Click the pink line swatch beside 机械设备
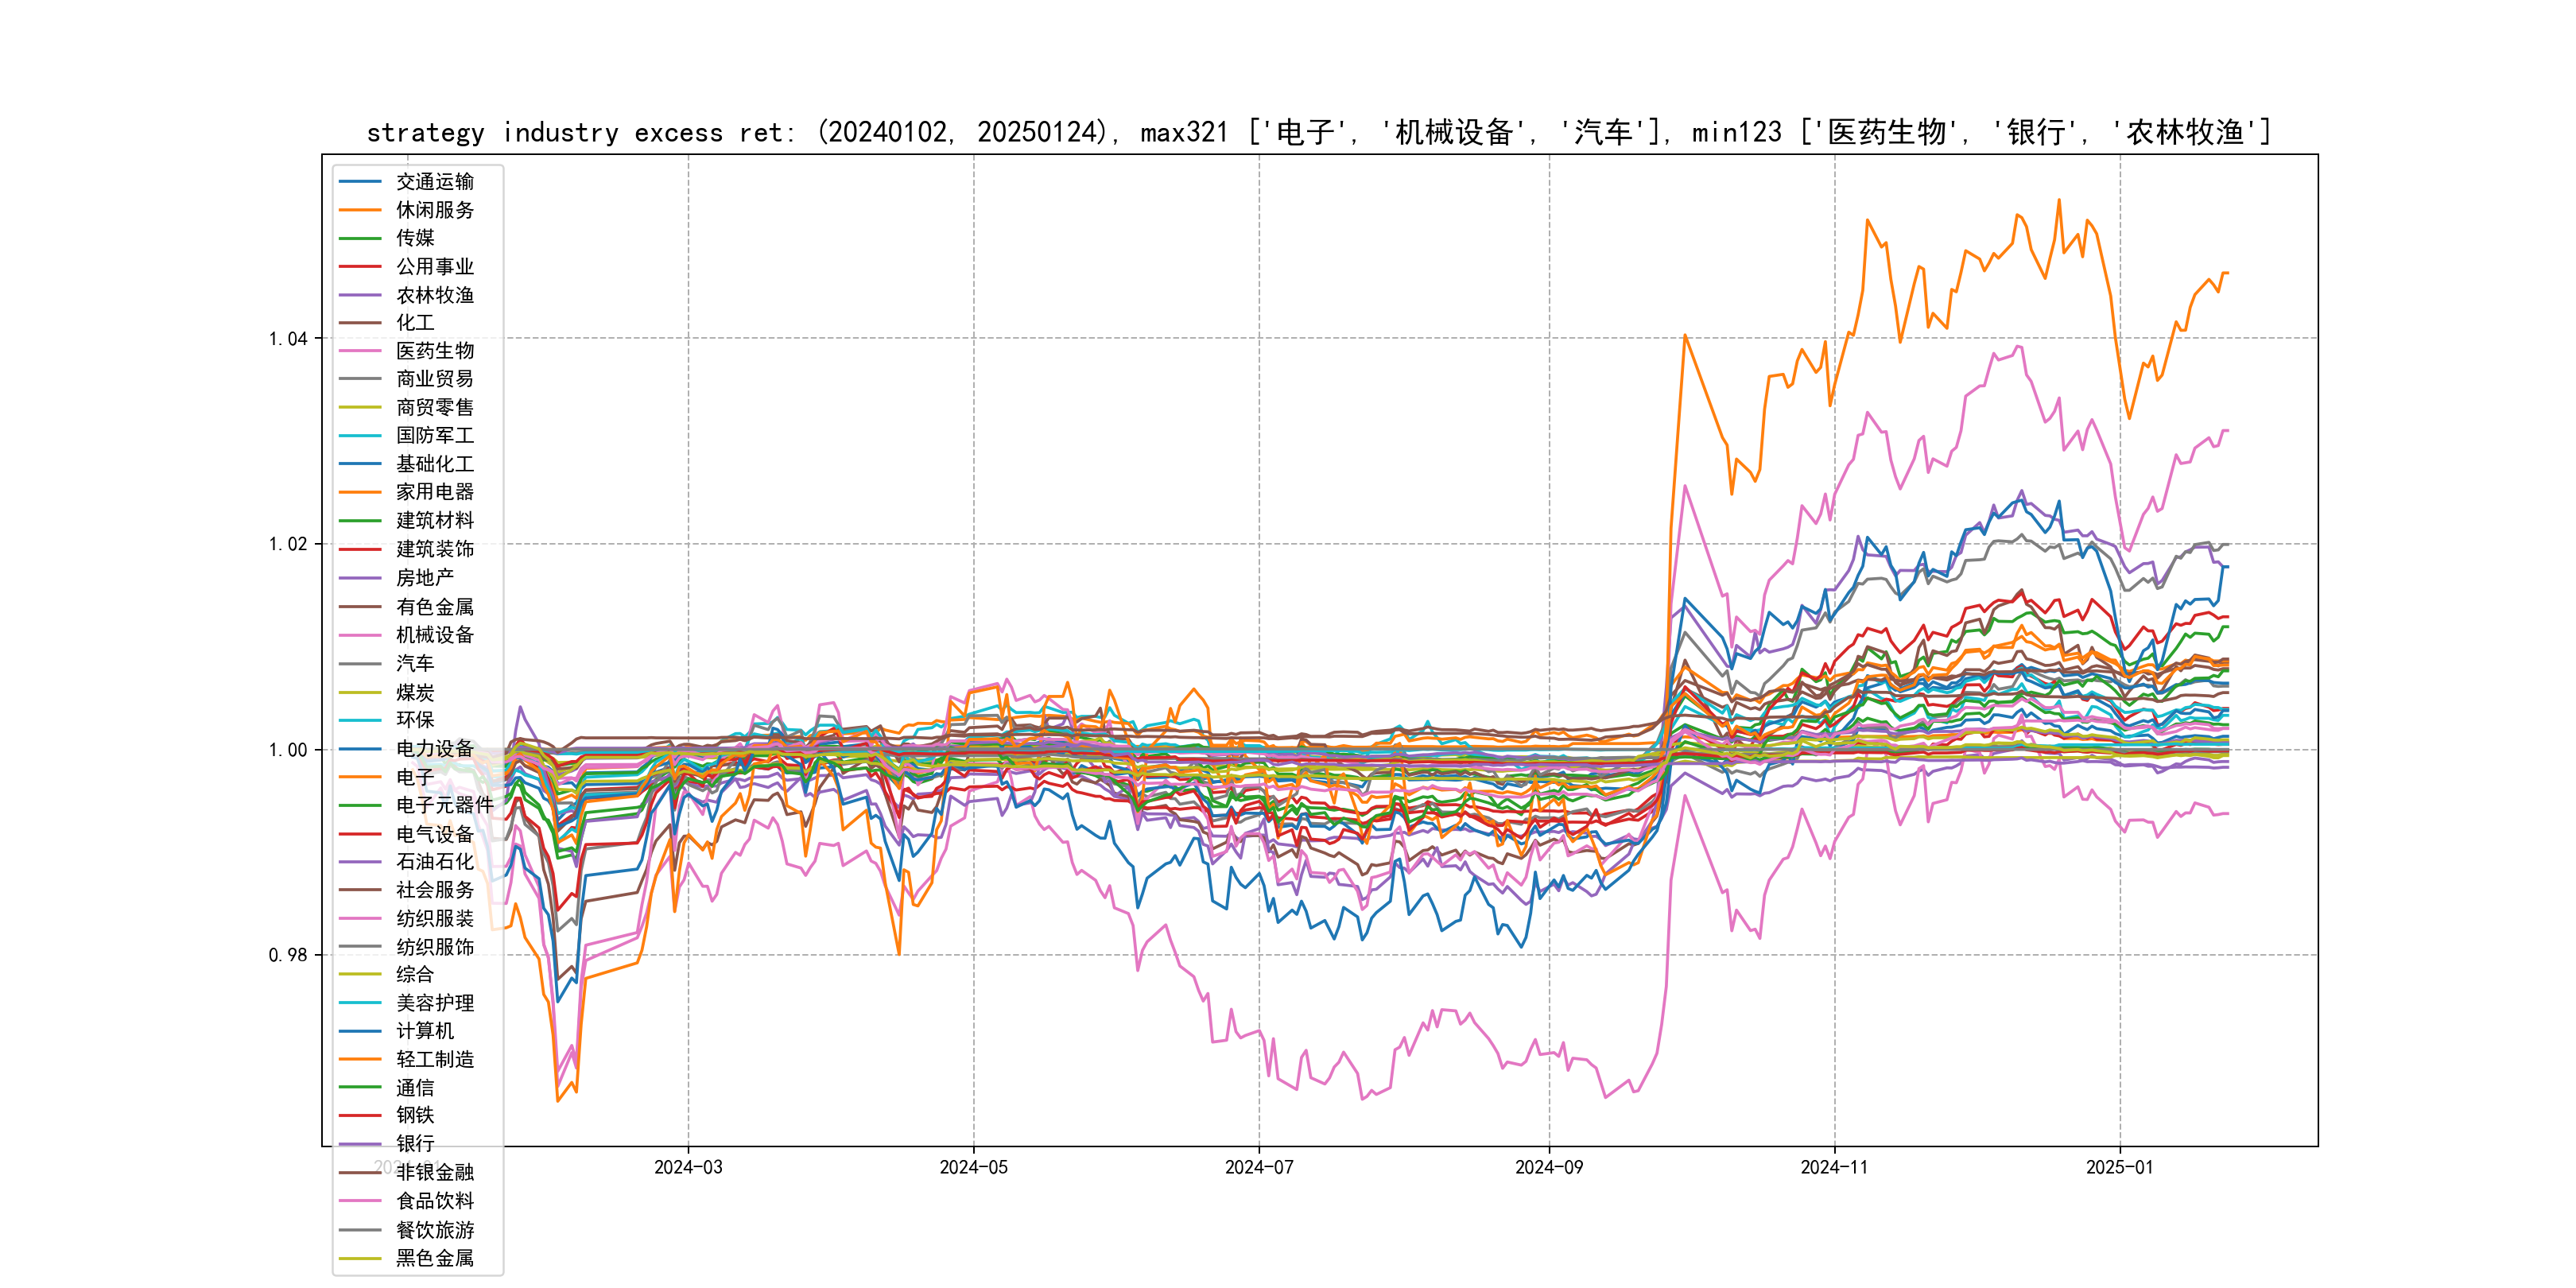The image size is (2576, 1288). click(360, 635)
